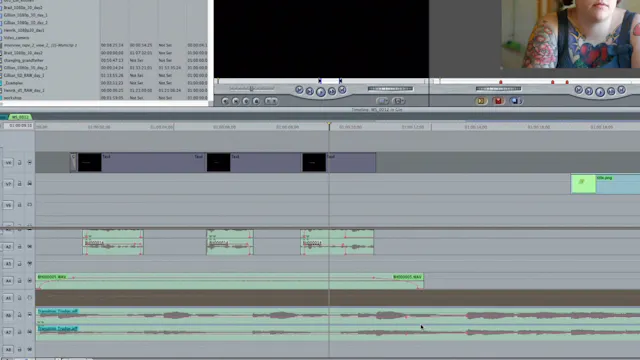The image size is (640, 360).
Task: Go to next edit in Canvas transport
Action: 621,90
